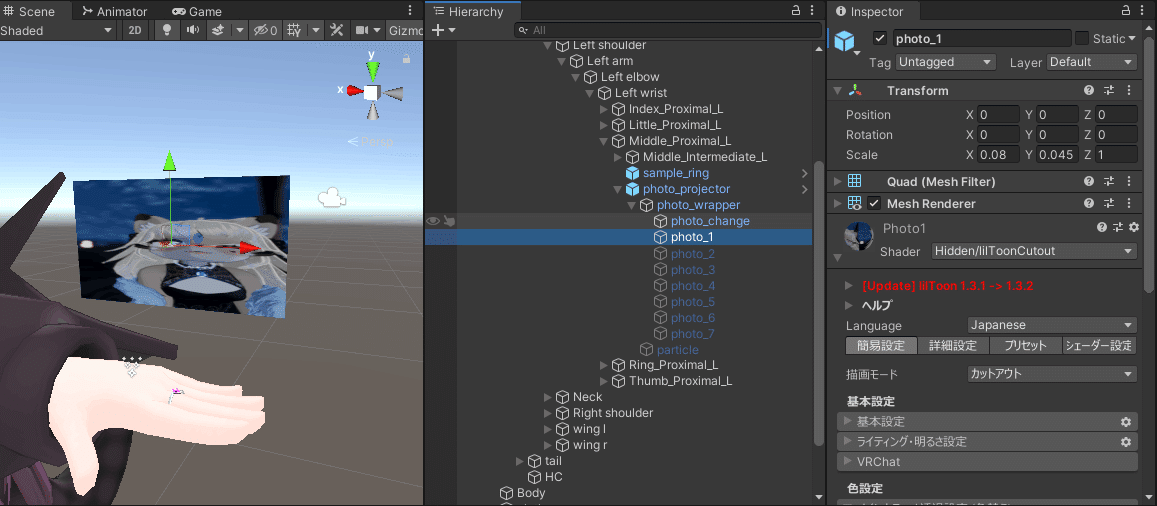Select photo_2 in the hierarchy
Screen dimensions: 1157x506
point(692,254)
